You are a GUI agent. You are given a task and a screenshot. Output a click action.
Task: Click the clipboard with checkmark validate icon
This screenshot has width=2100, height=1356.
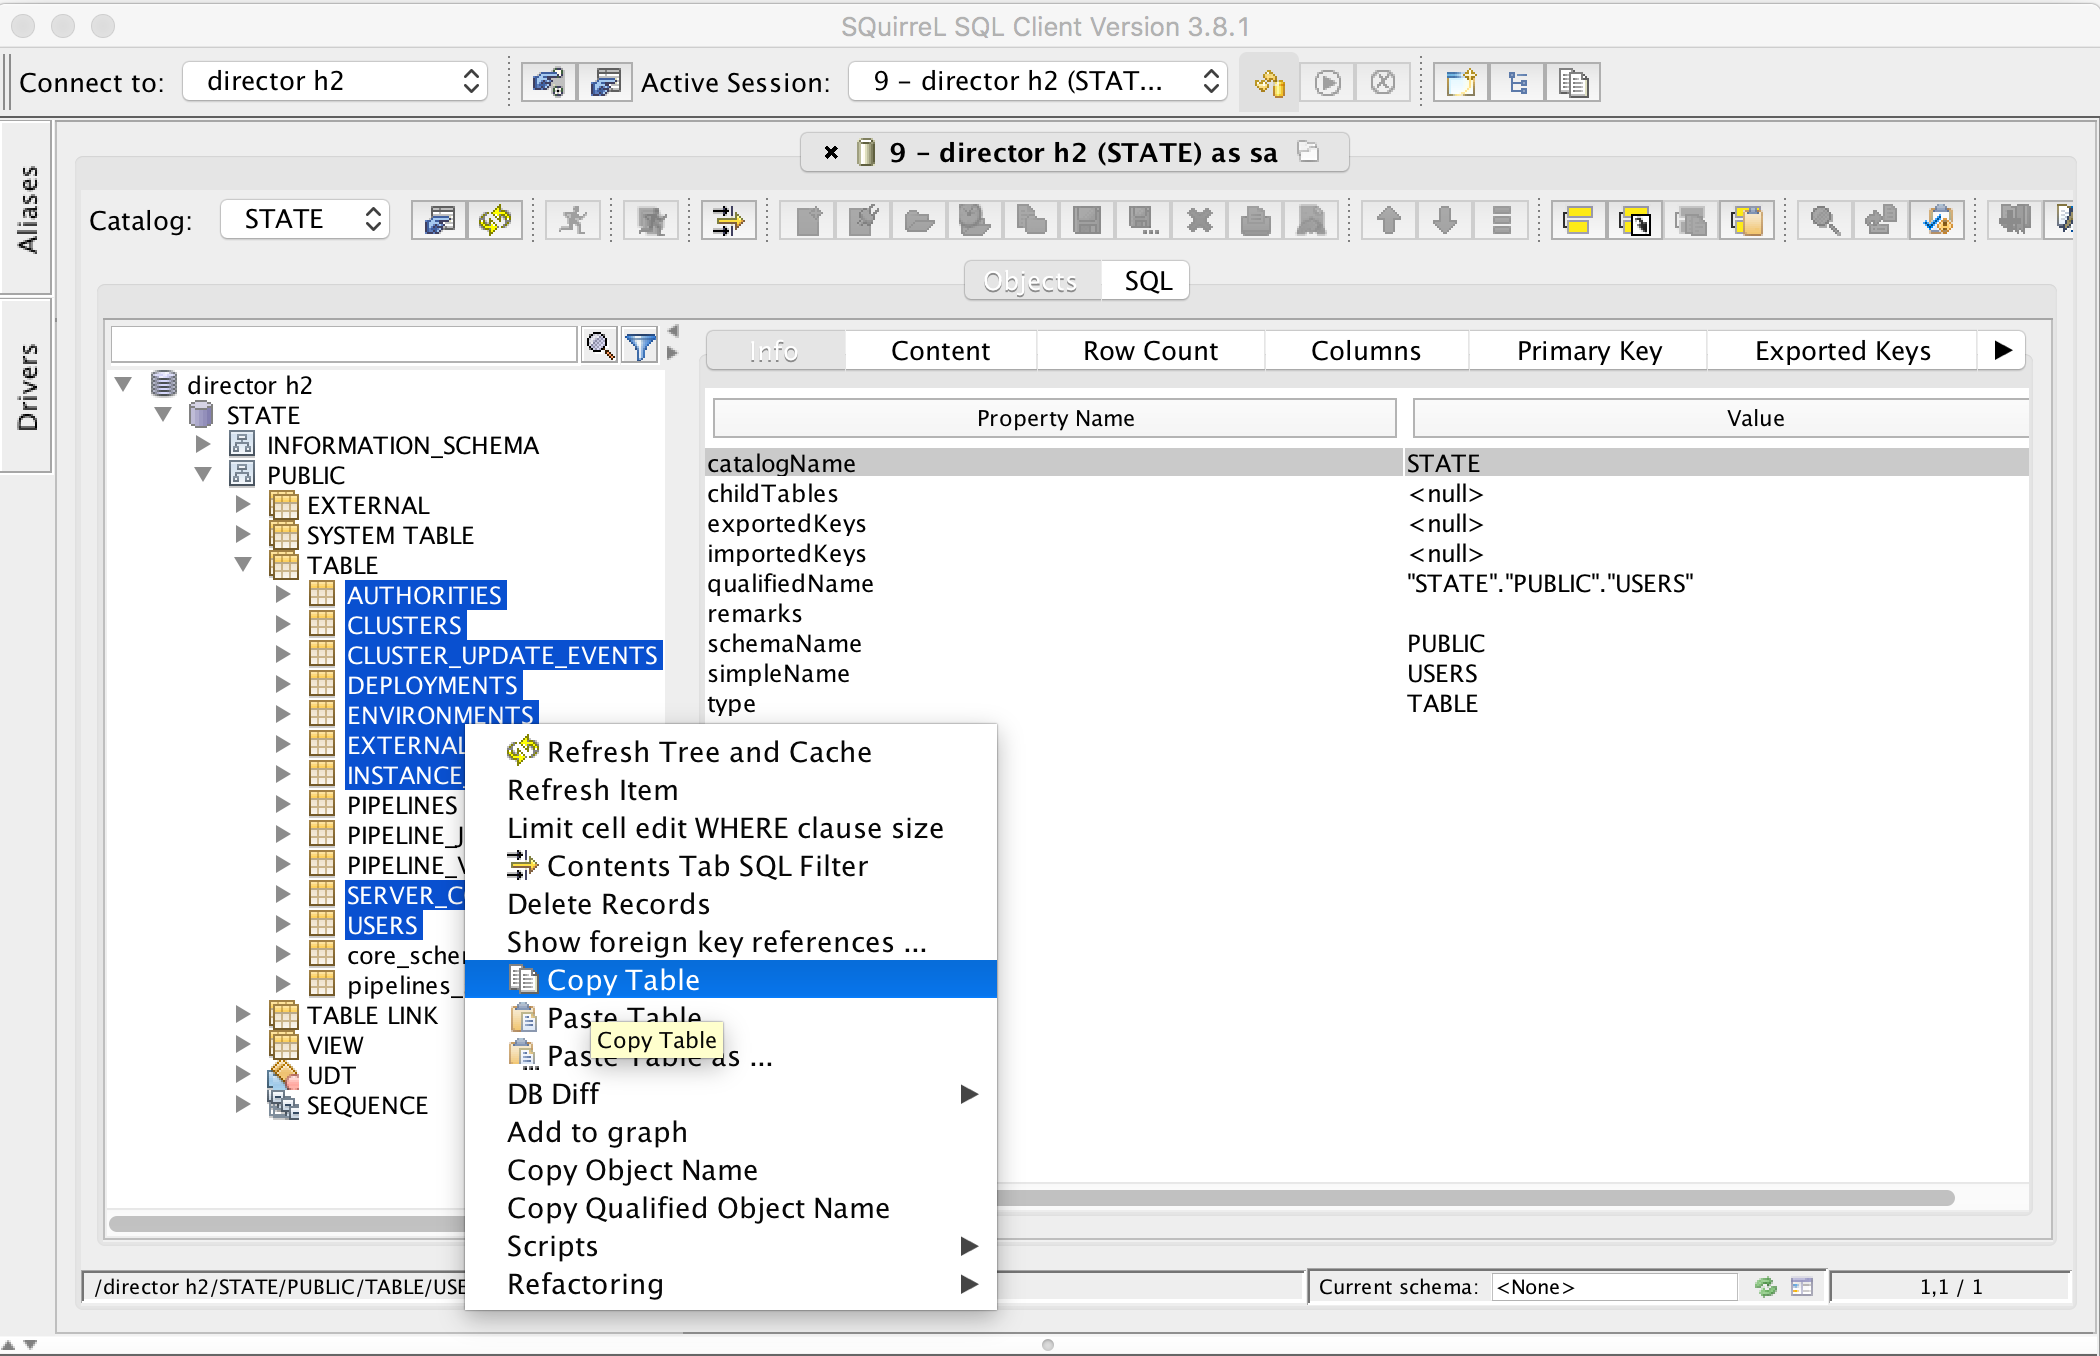click(1937, 220)
